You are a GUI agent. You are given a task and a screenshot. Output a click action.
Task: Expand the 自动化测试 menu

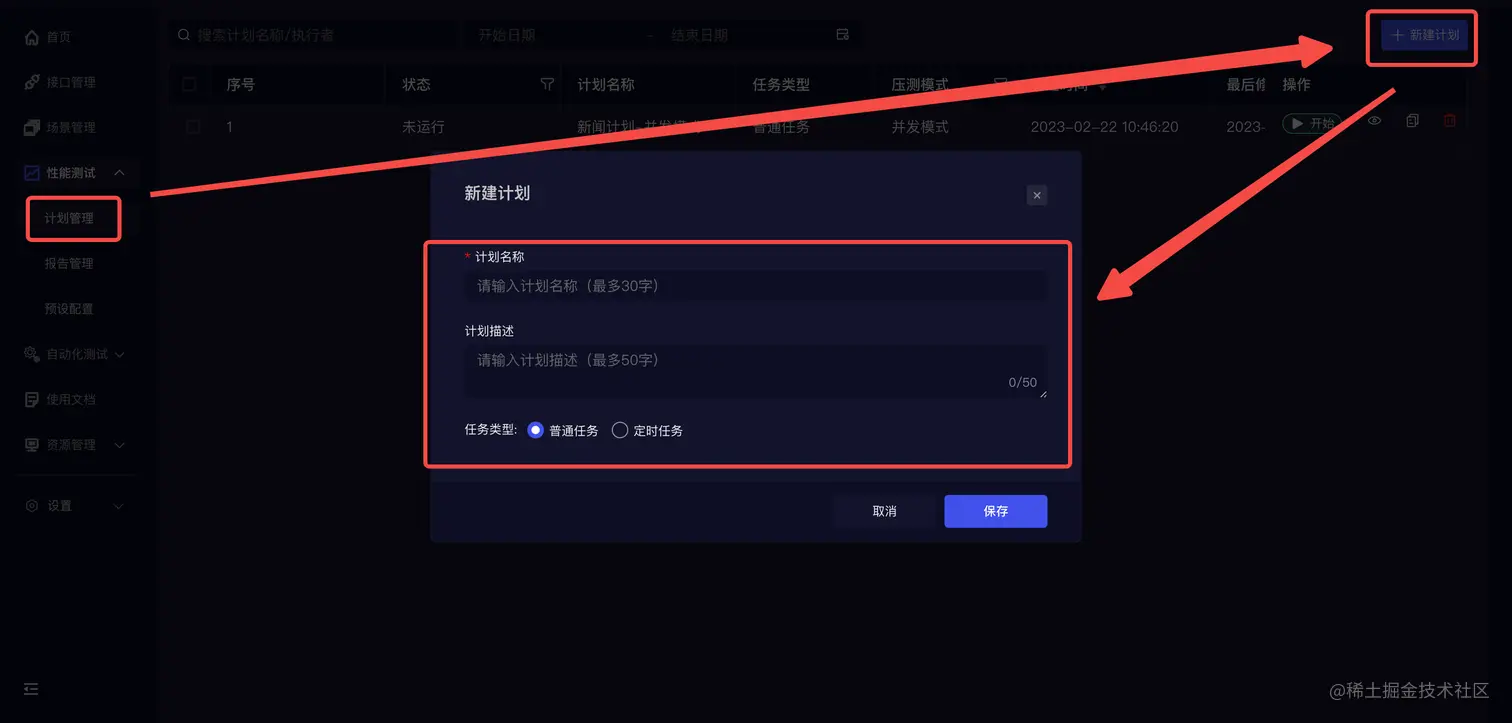pos(120,354)
